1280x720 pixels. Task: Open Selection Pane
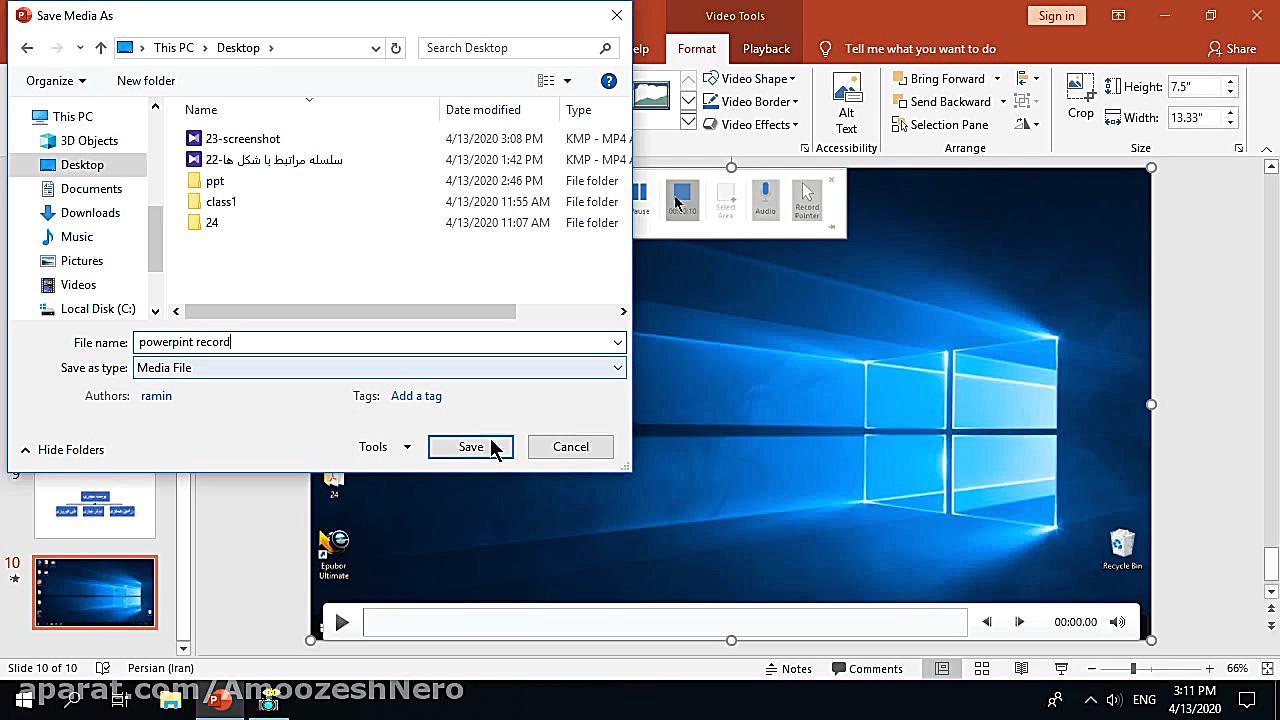tap(940, 125)
